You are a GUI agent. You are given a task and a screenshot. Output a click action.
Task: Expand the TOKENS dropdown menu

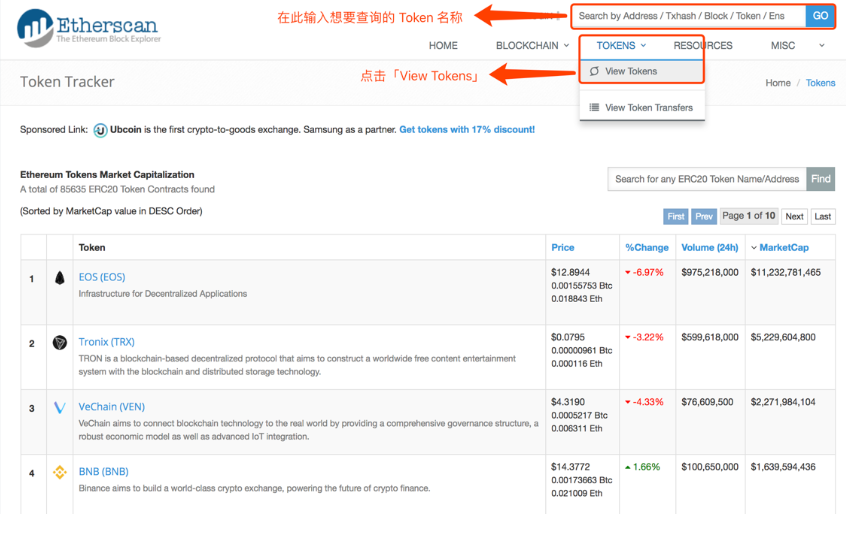[621, 45]
